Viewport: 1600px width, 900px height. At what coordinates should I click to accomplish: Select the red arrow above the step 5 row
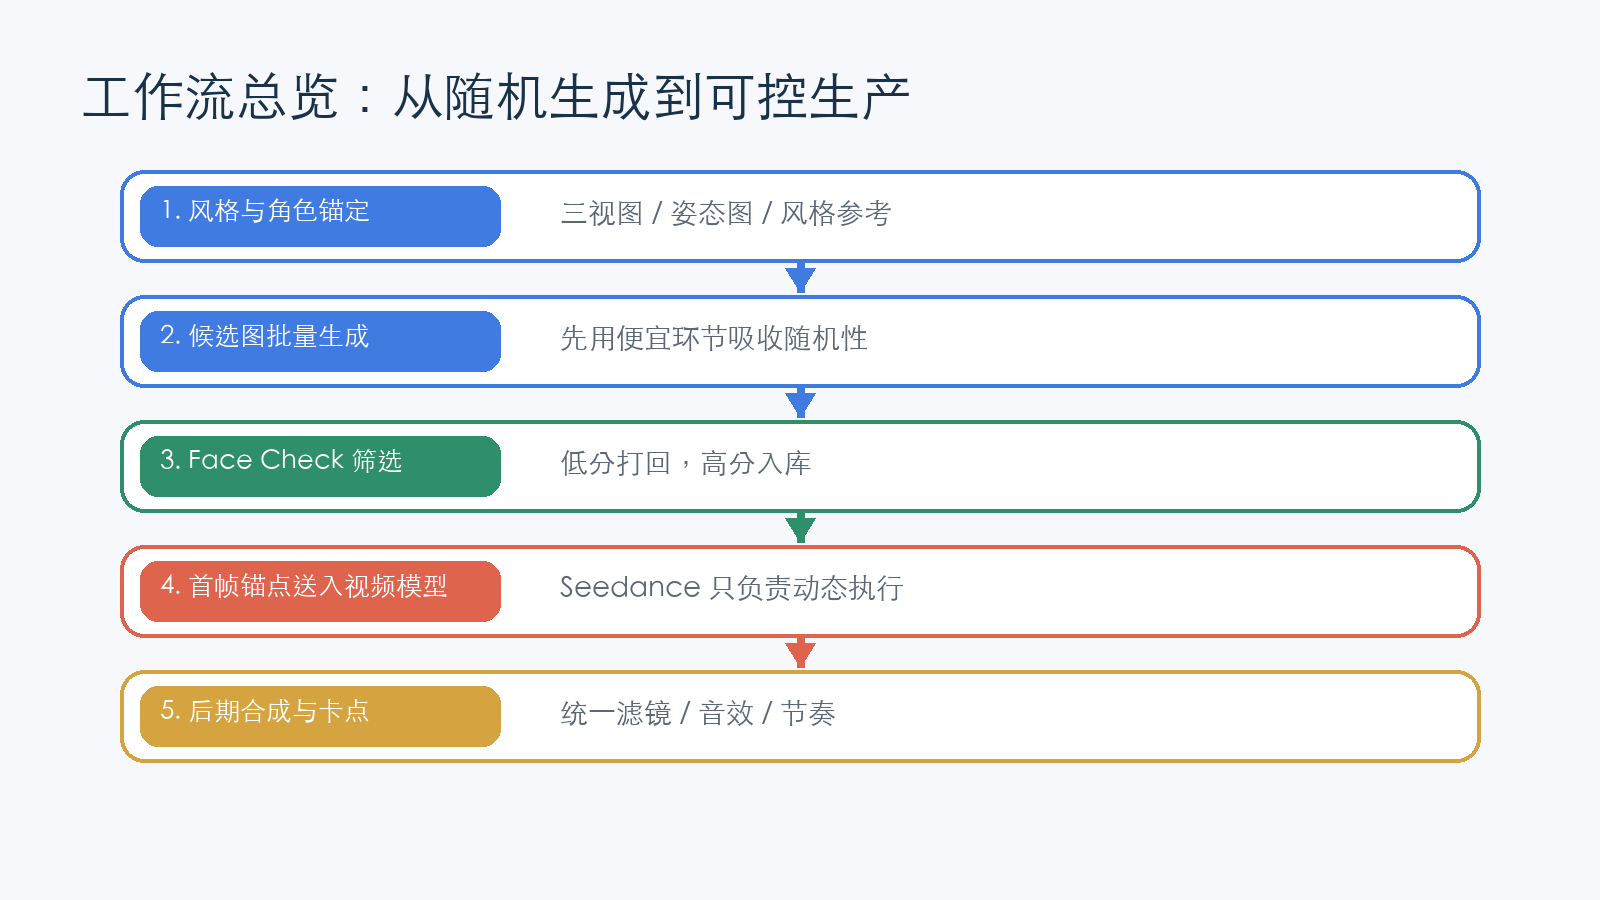[x=800, y=653]
